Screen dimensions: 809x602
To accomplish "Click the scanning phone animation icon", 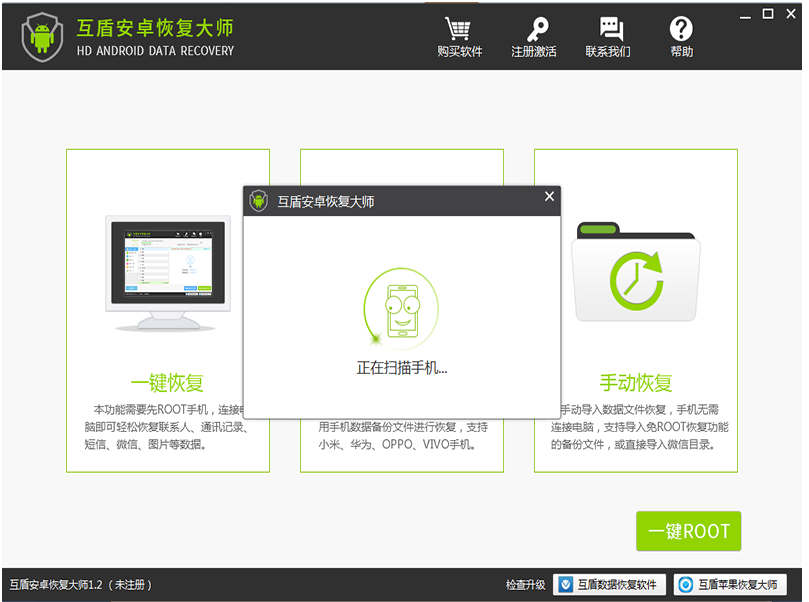I will (401, 307).
